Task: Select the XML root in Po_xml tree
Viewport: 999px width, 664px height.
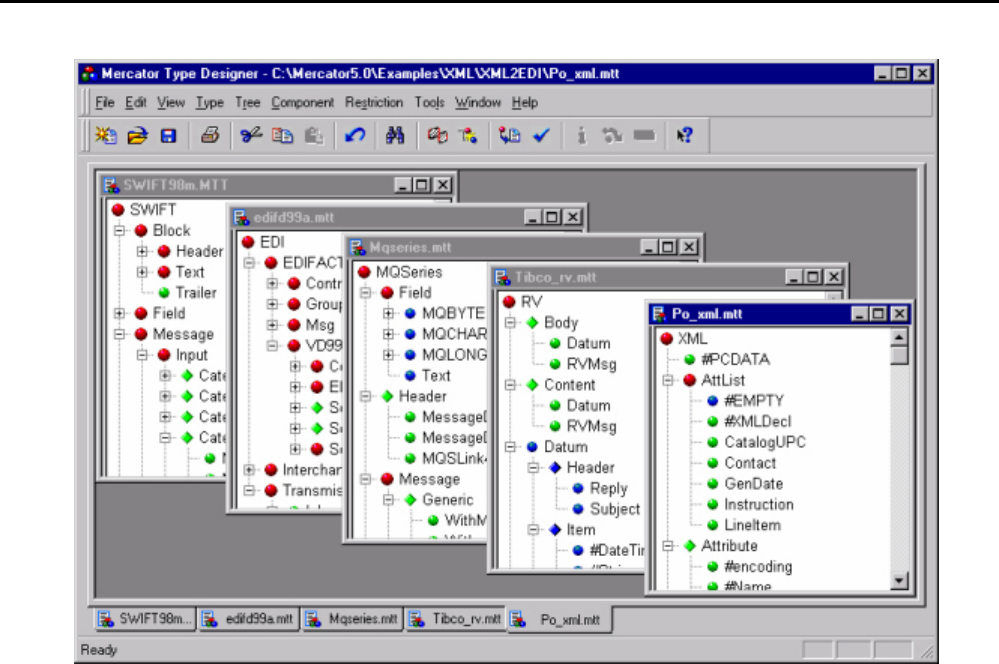Action: [692, 338]
